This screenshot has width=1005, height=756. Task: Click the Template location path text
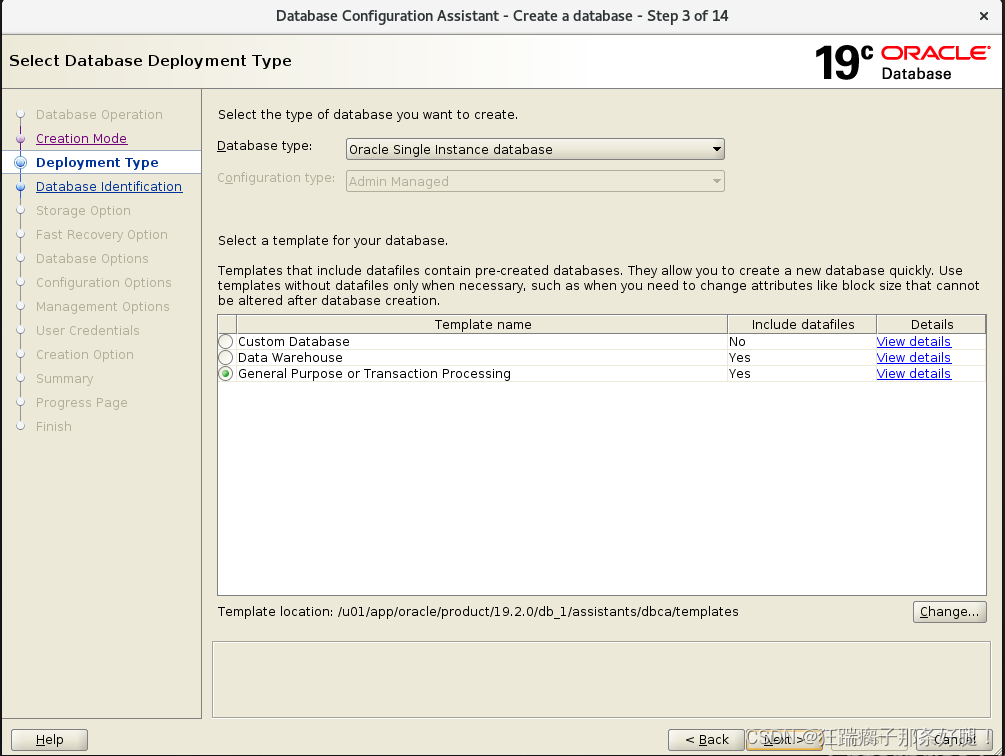538,612
